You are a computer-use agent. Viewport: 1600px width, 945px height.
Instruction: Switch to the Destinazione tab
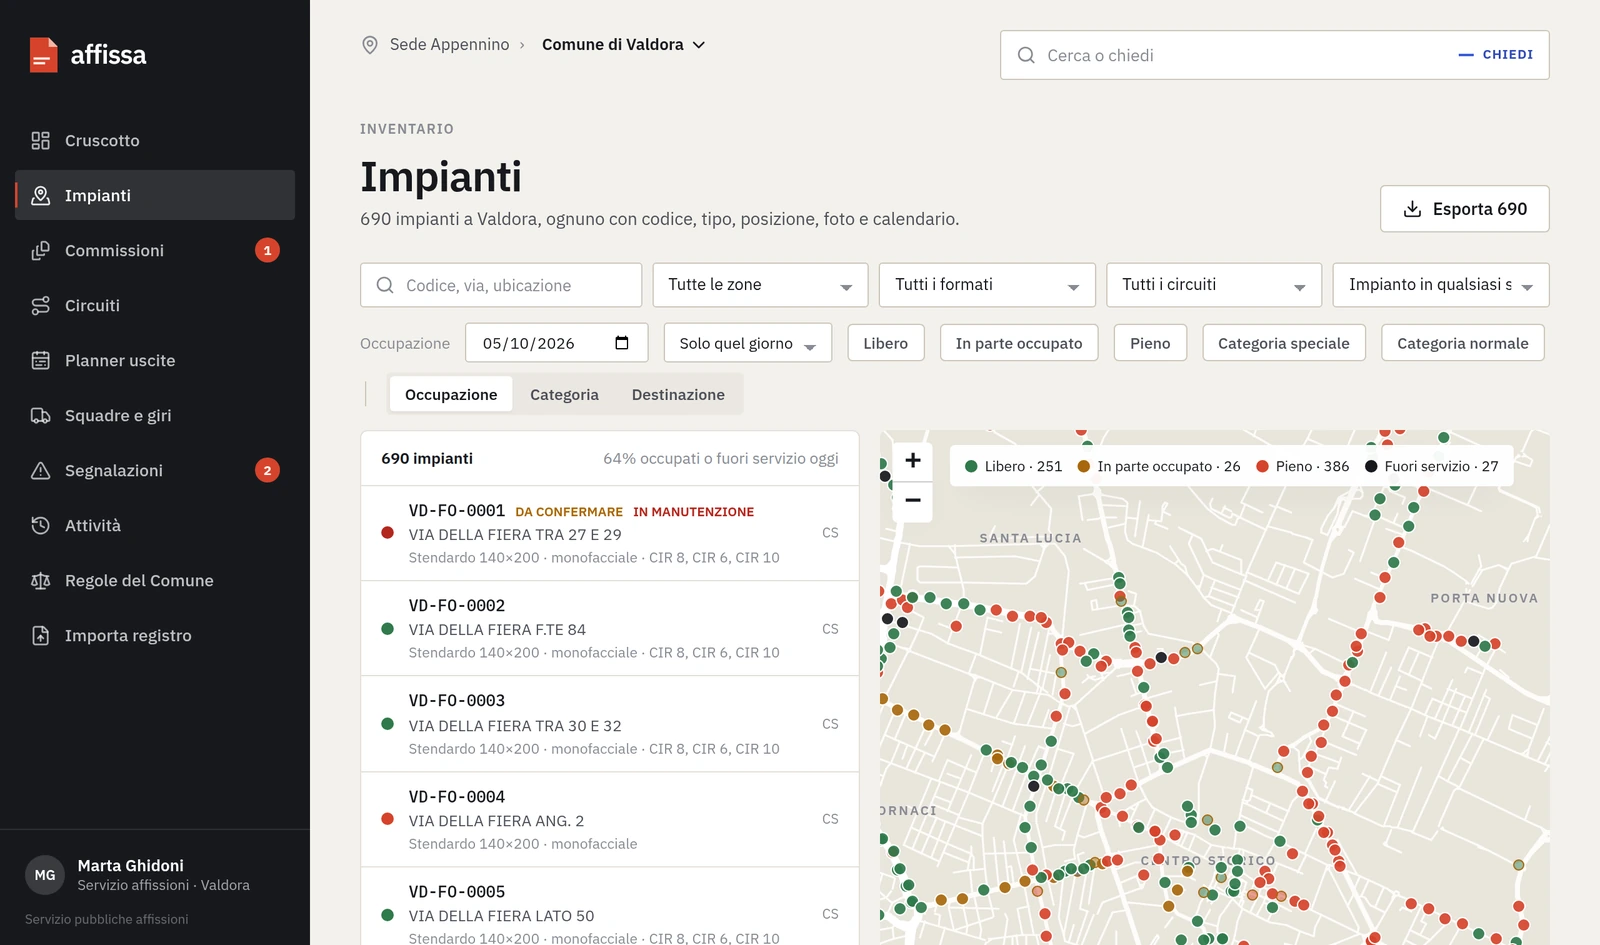[678, 395]
